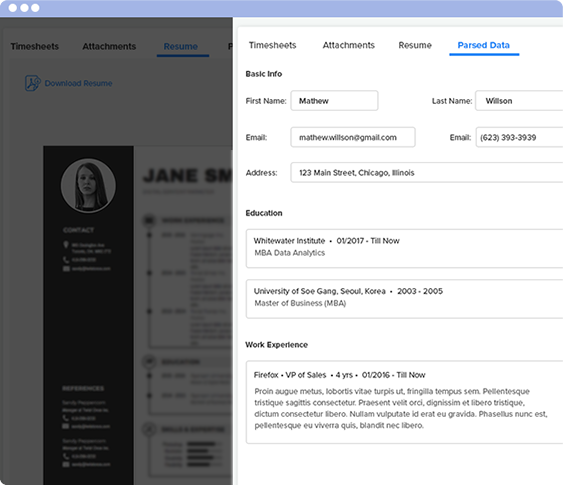This screenshot has width=563, height=485.
Task: Edit the Last Name field Willson
Action: point(519,101)
